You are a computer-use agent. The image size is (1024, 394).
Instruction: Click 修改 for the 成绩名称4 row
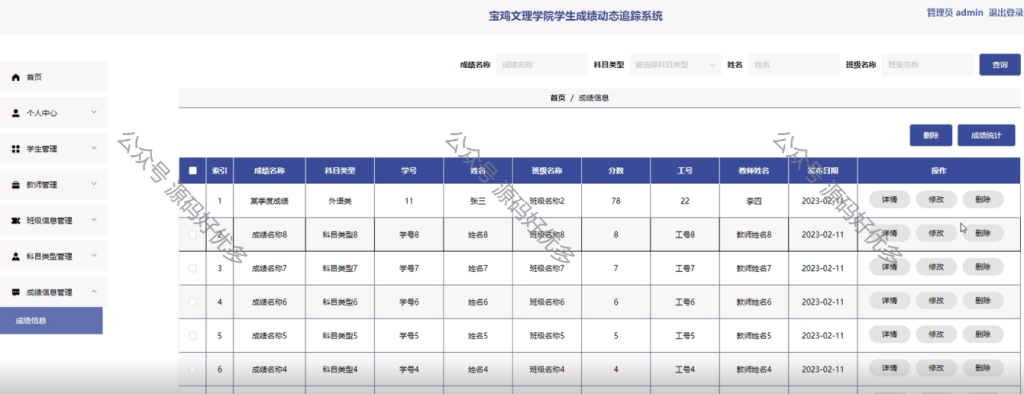(x=936, y=369)
